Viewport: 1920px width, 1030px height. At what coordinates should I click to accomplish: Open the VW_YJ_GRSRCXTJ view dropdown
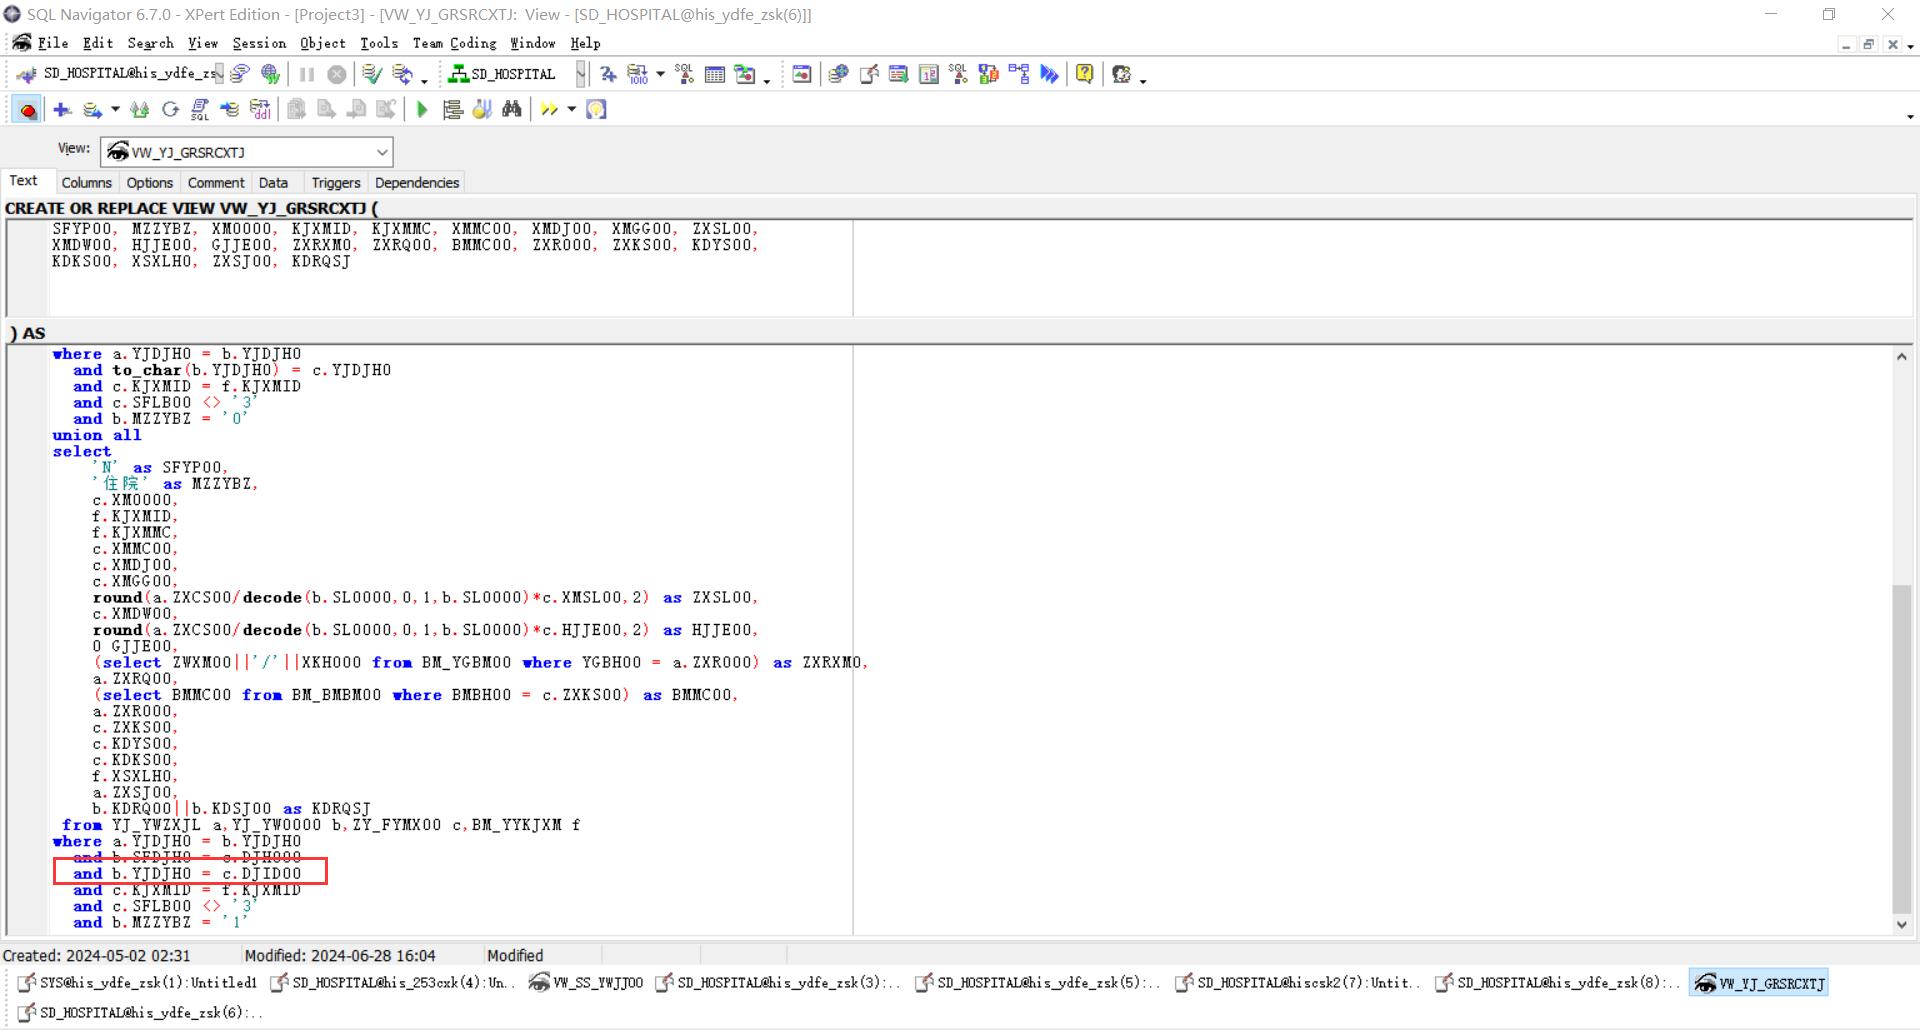[x=381, y=152]
